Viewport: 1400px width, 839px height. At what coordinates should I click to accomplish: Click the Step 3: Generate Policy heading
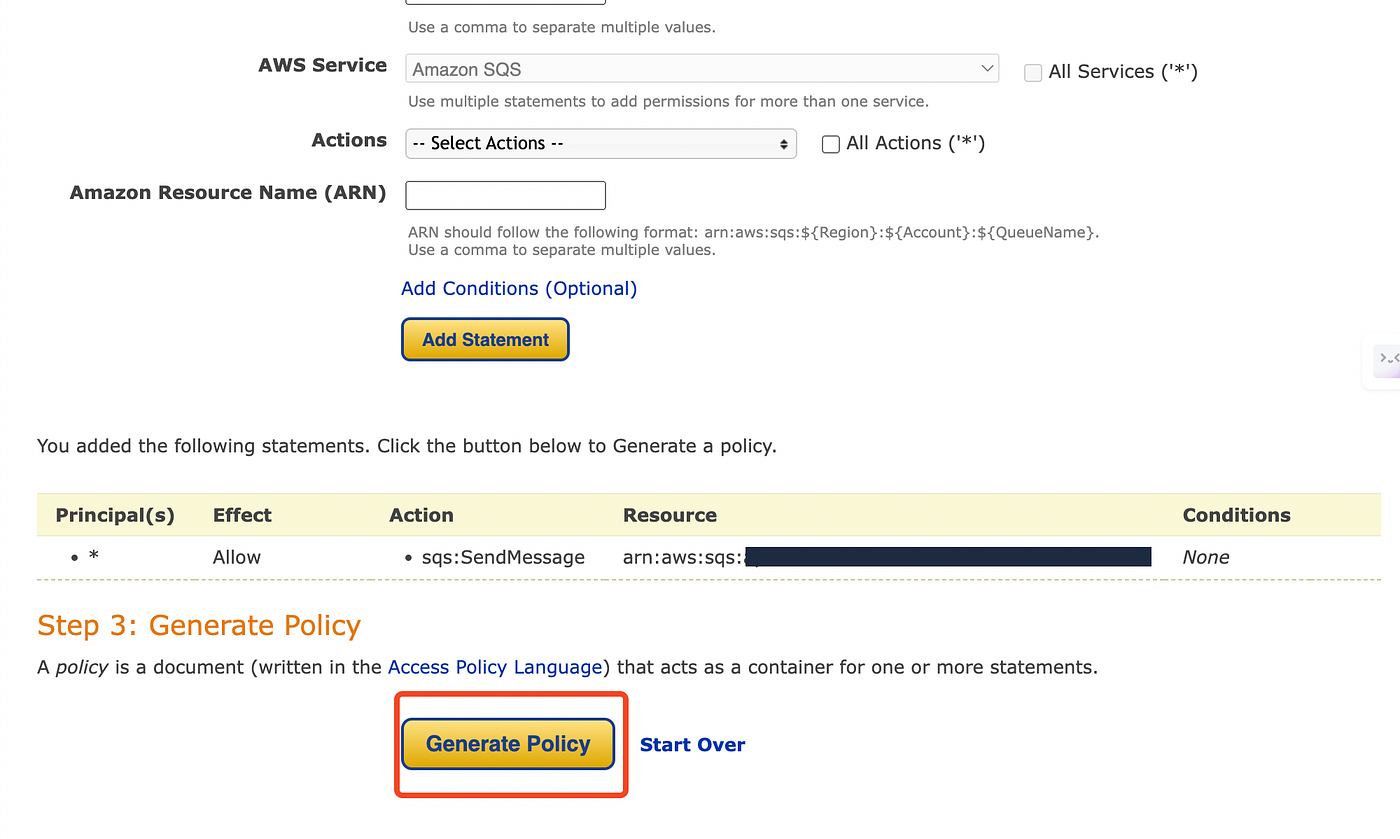[199, 626]
